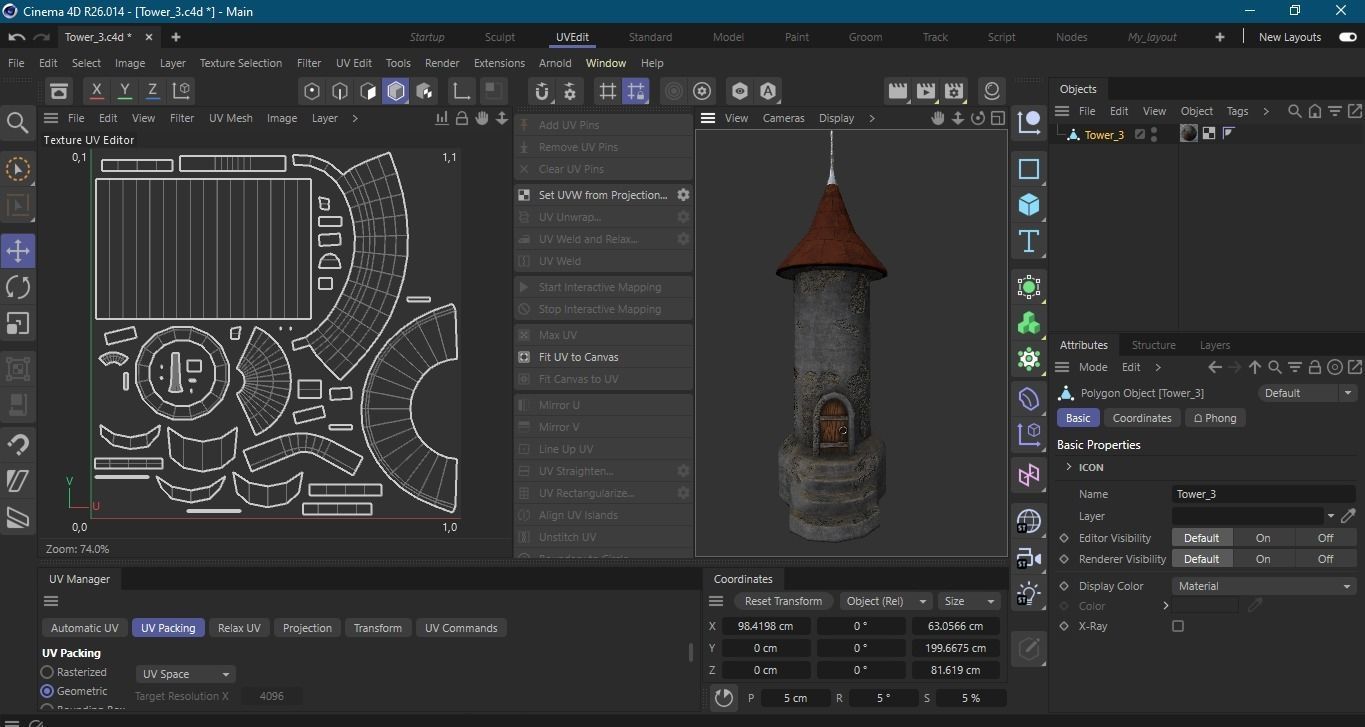Click the UV Commands button
The height and width of the screenshot is (727, 1365).
tap(461, 628)
